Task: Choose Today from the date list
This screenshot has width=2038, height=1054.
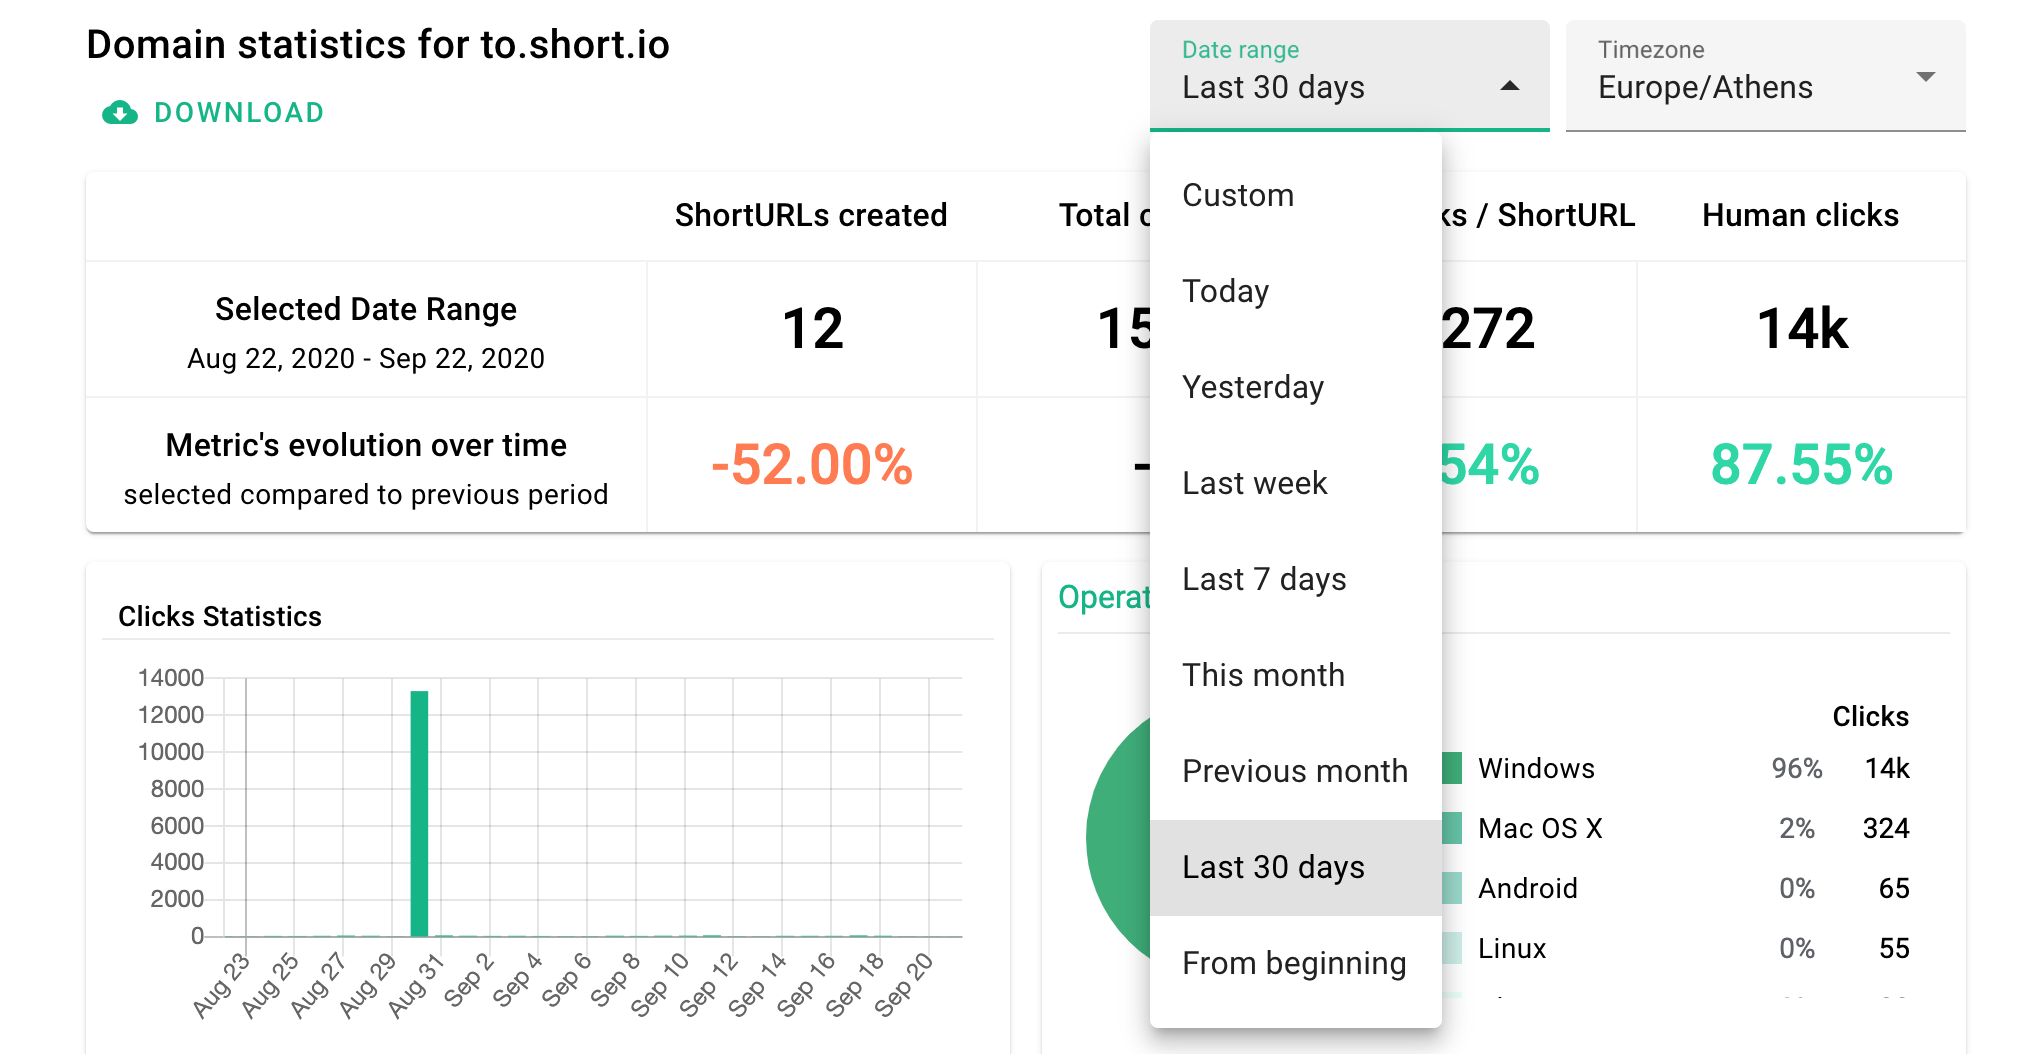Action: pyautogui.click(x=1226, y=291)
